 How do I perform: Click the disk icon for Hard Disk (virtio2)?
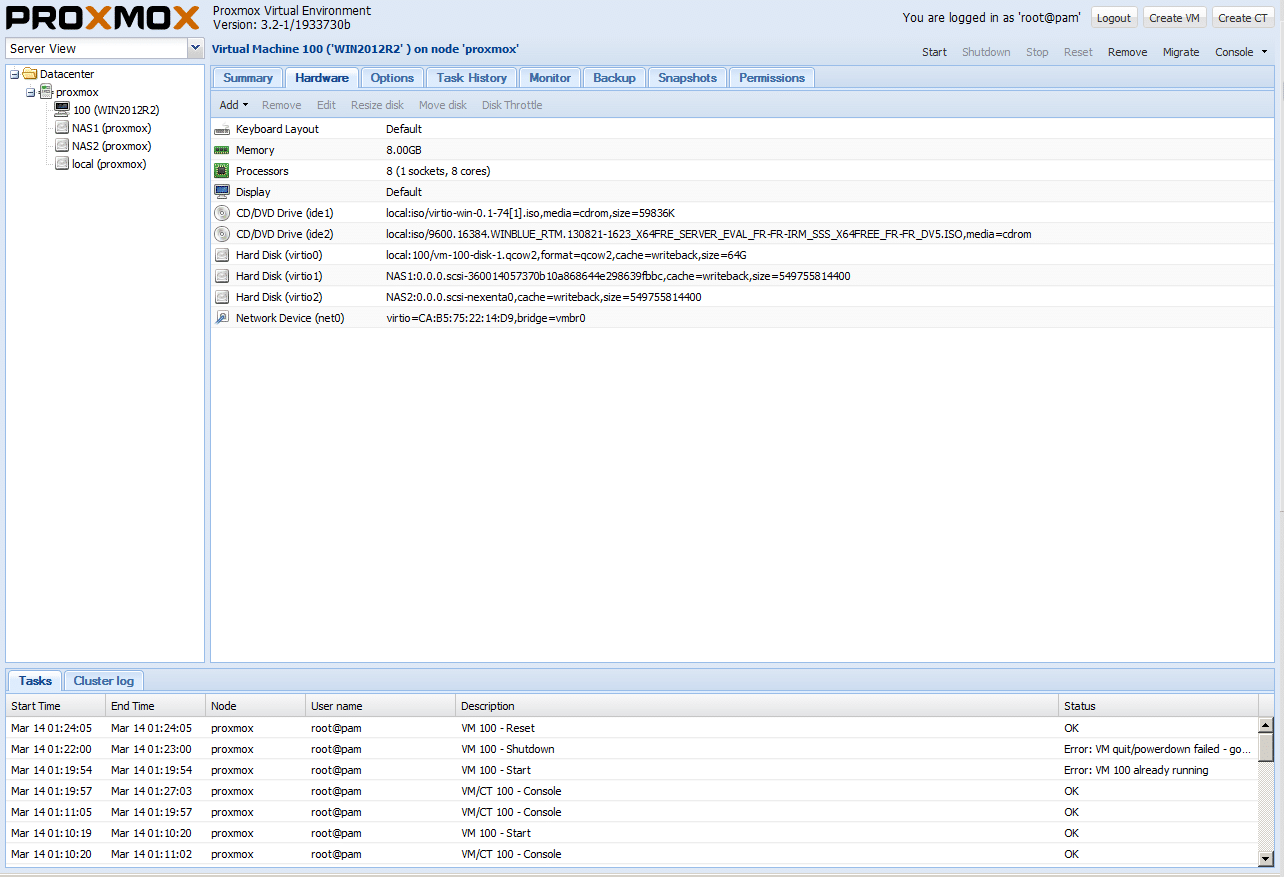222,297
